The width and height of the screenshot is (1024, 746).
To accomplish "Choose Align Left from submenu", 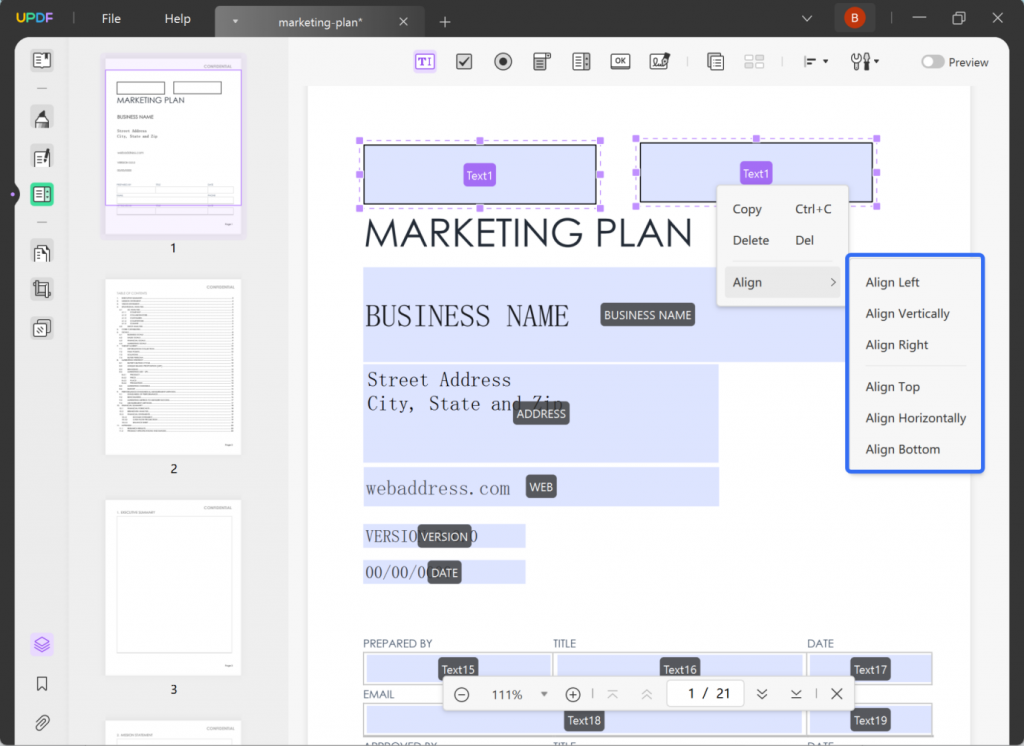I will 892,282.
